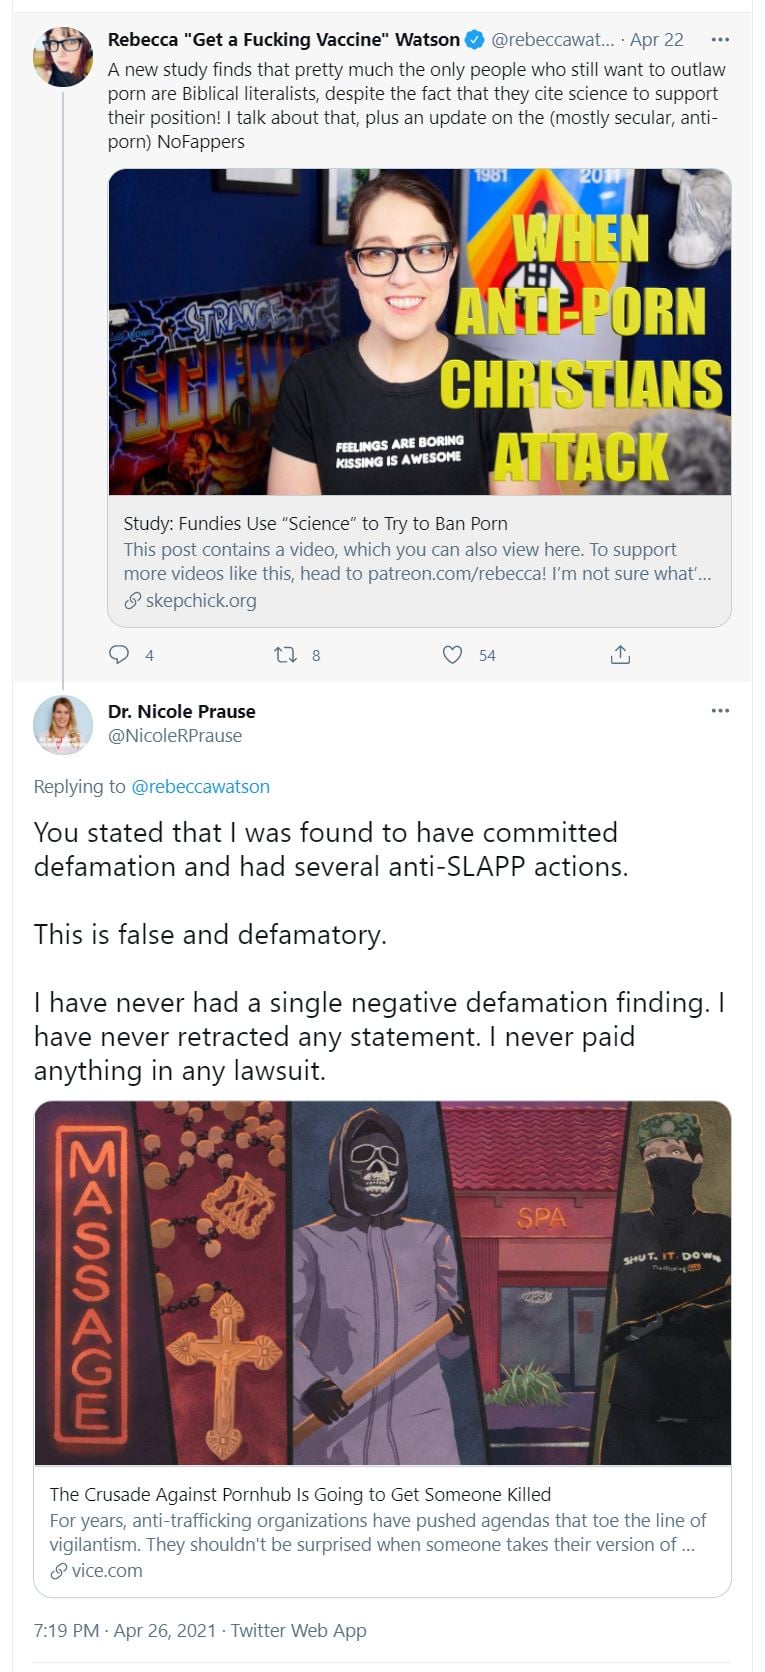This screenshot has width=765, height=1672.
Task: Click the share icon under Rebecca's tweet
Action: coord(620,655)
